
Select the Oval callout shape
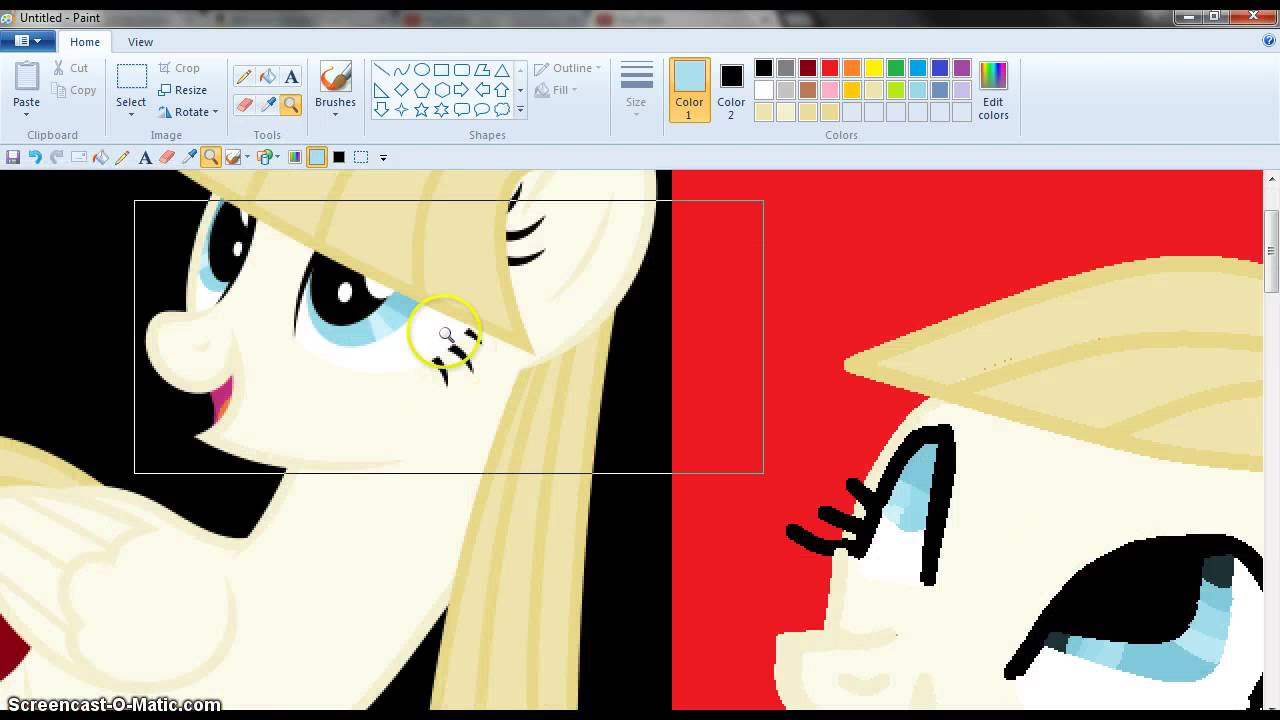pos(482,110)
